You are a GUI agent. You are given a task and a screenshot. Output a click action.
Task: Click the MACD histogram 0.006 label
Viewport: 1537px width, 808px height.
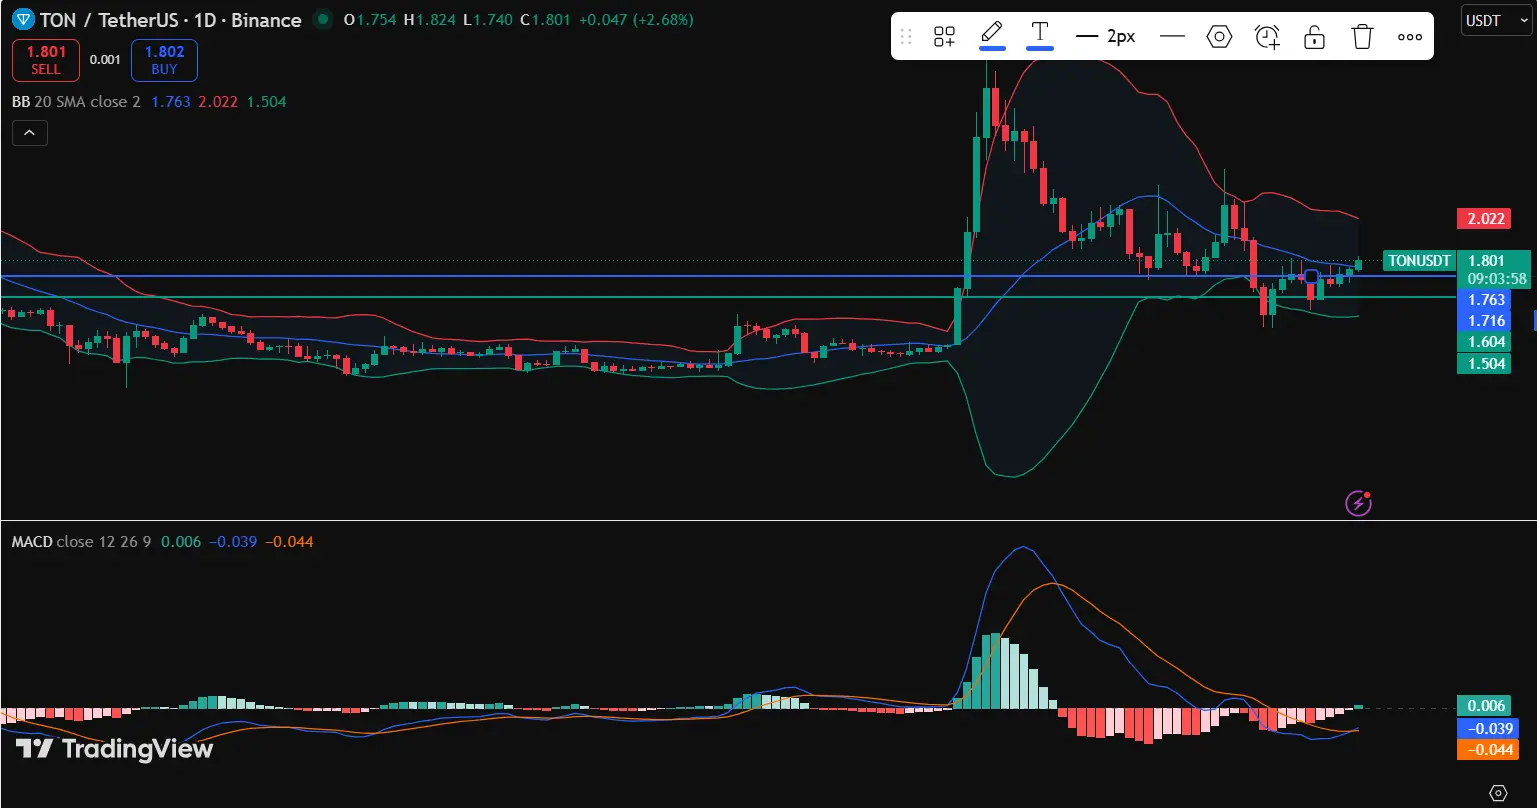pyautogui.click(x=1483, y=706)
